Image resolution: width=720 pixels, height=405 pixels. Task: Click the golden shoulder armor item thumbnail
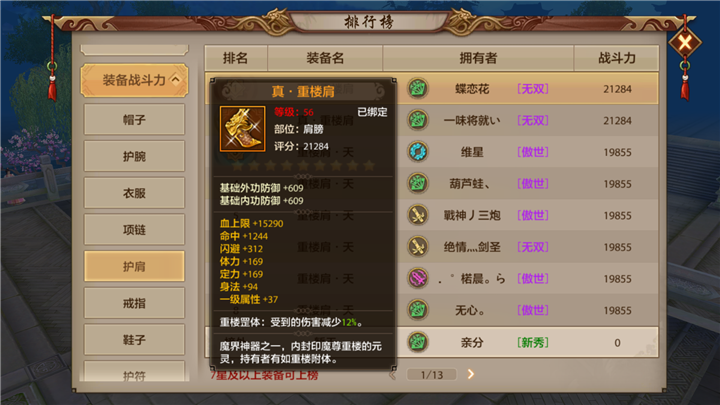click(x=242, y=129)
